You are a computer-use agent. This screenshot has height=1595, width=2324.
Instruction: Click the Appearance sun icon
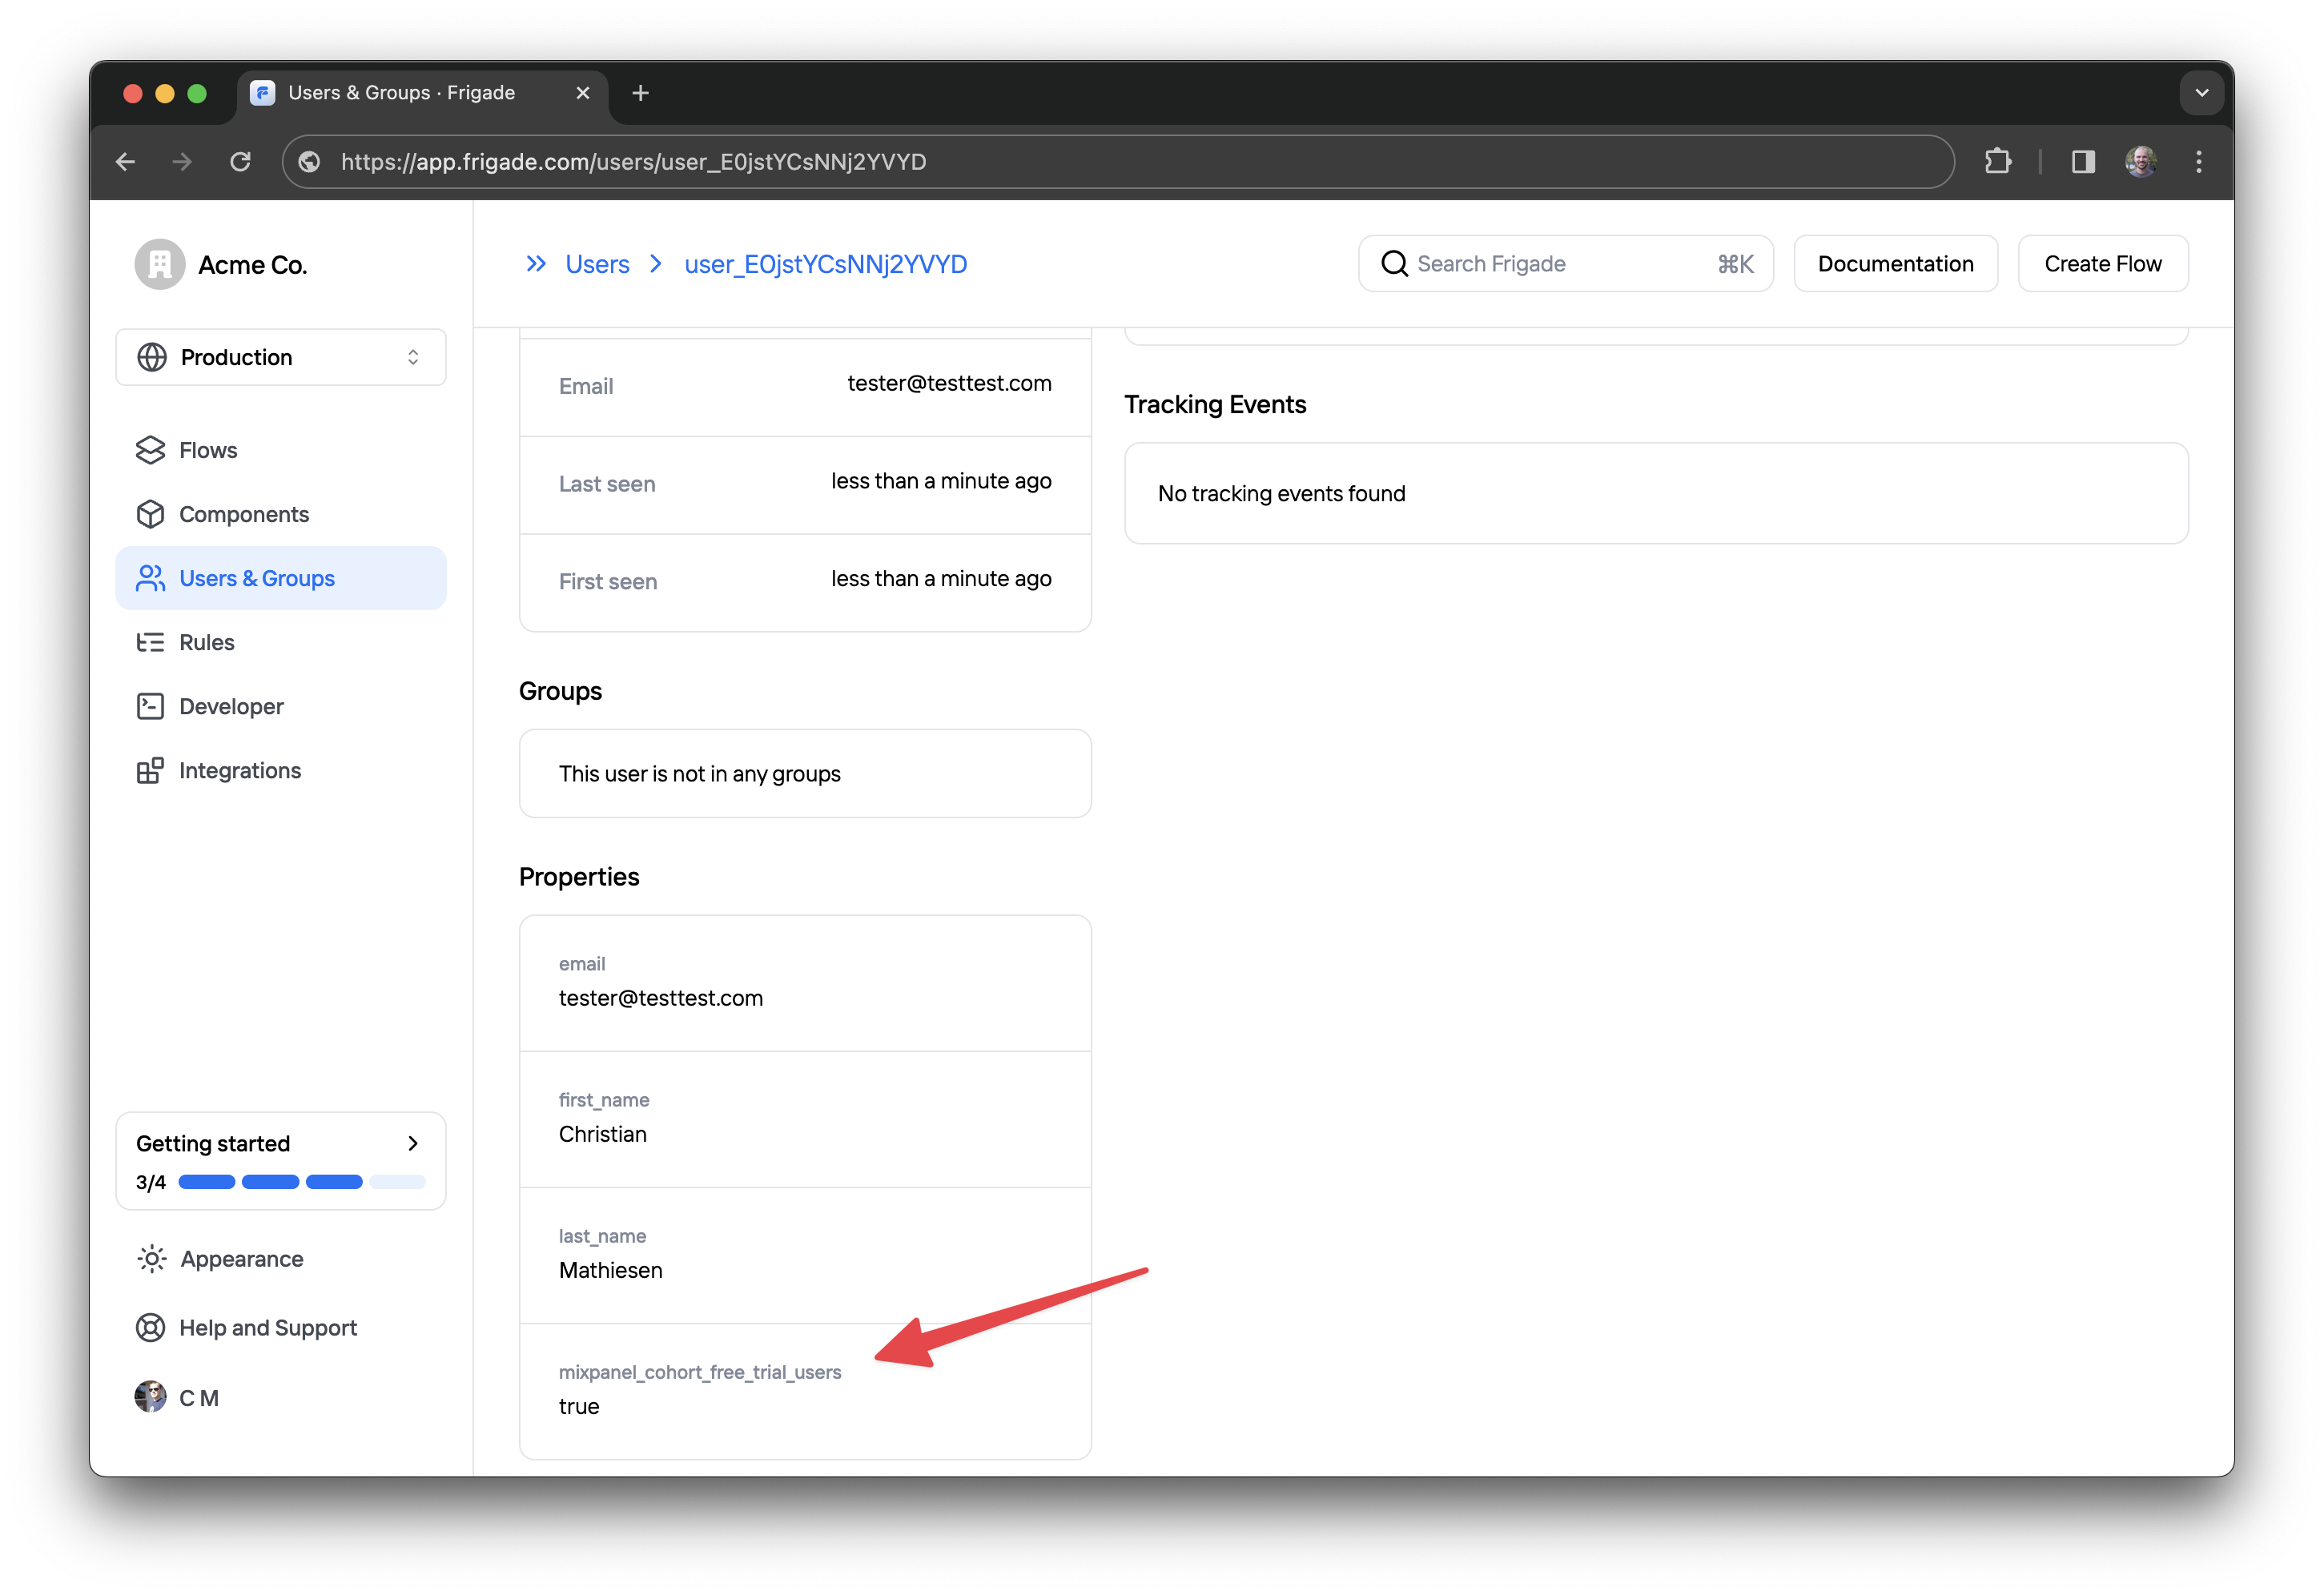[151, 1259]
